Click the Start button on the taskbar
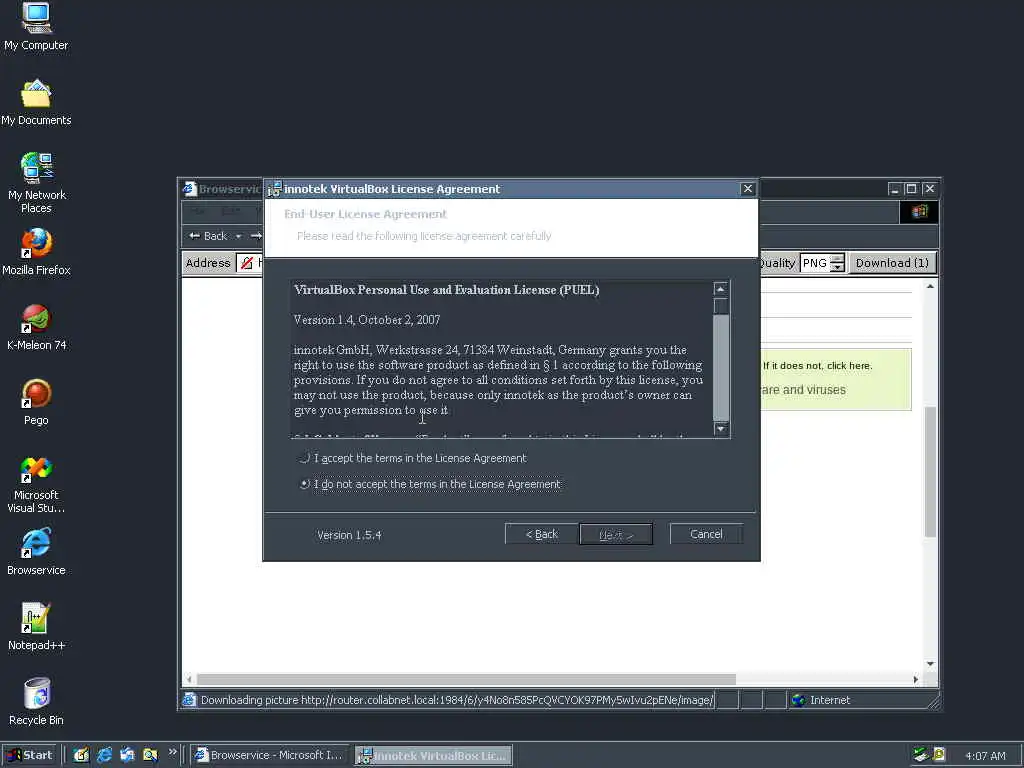Viewport: 1024px width, 768px height. [x=30, y=755]
